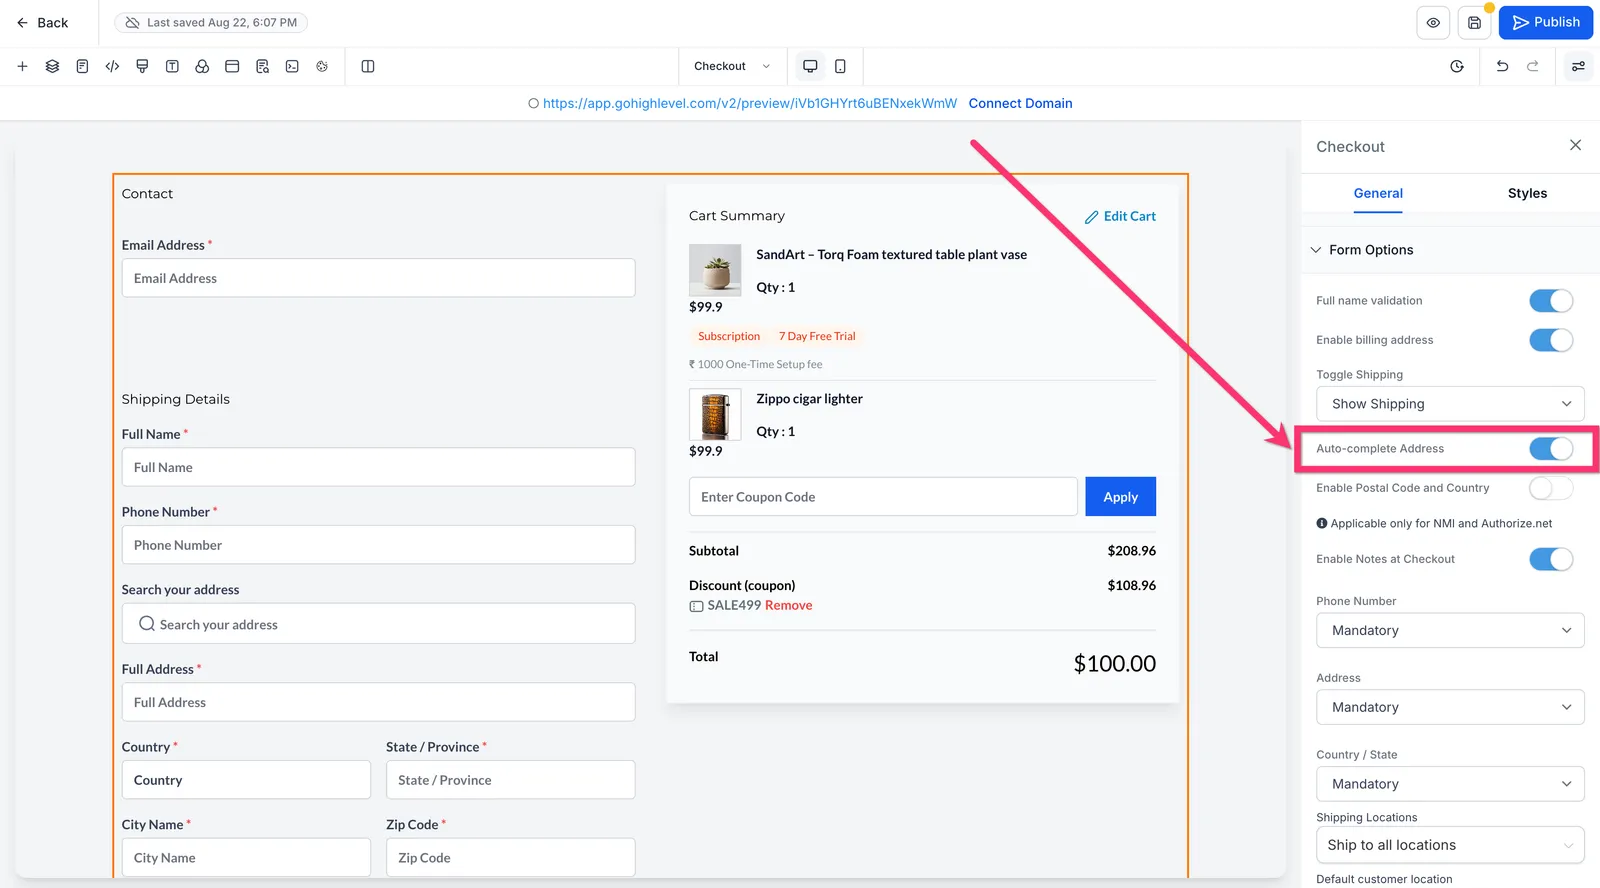The width and height of the screenshot is (1600, 888).
Task: Toggle Auto-complete Address switch
Action: click(1551, 448)
